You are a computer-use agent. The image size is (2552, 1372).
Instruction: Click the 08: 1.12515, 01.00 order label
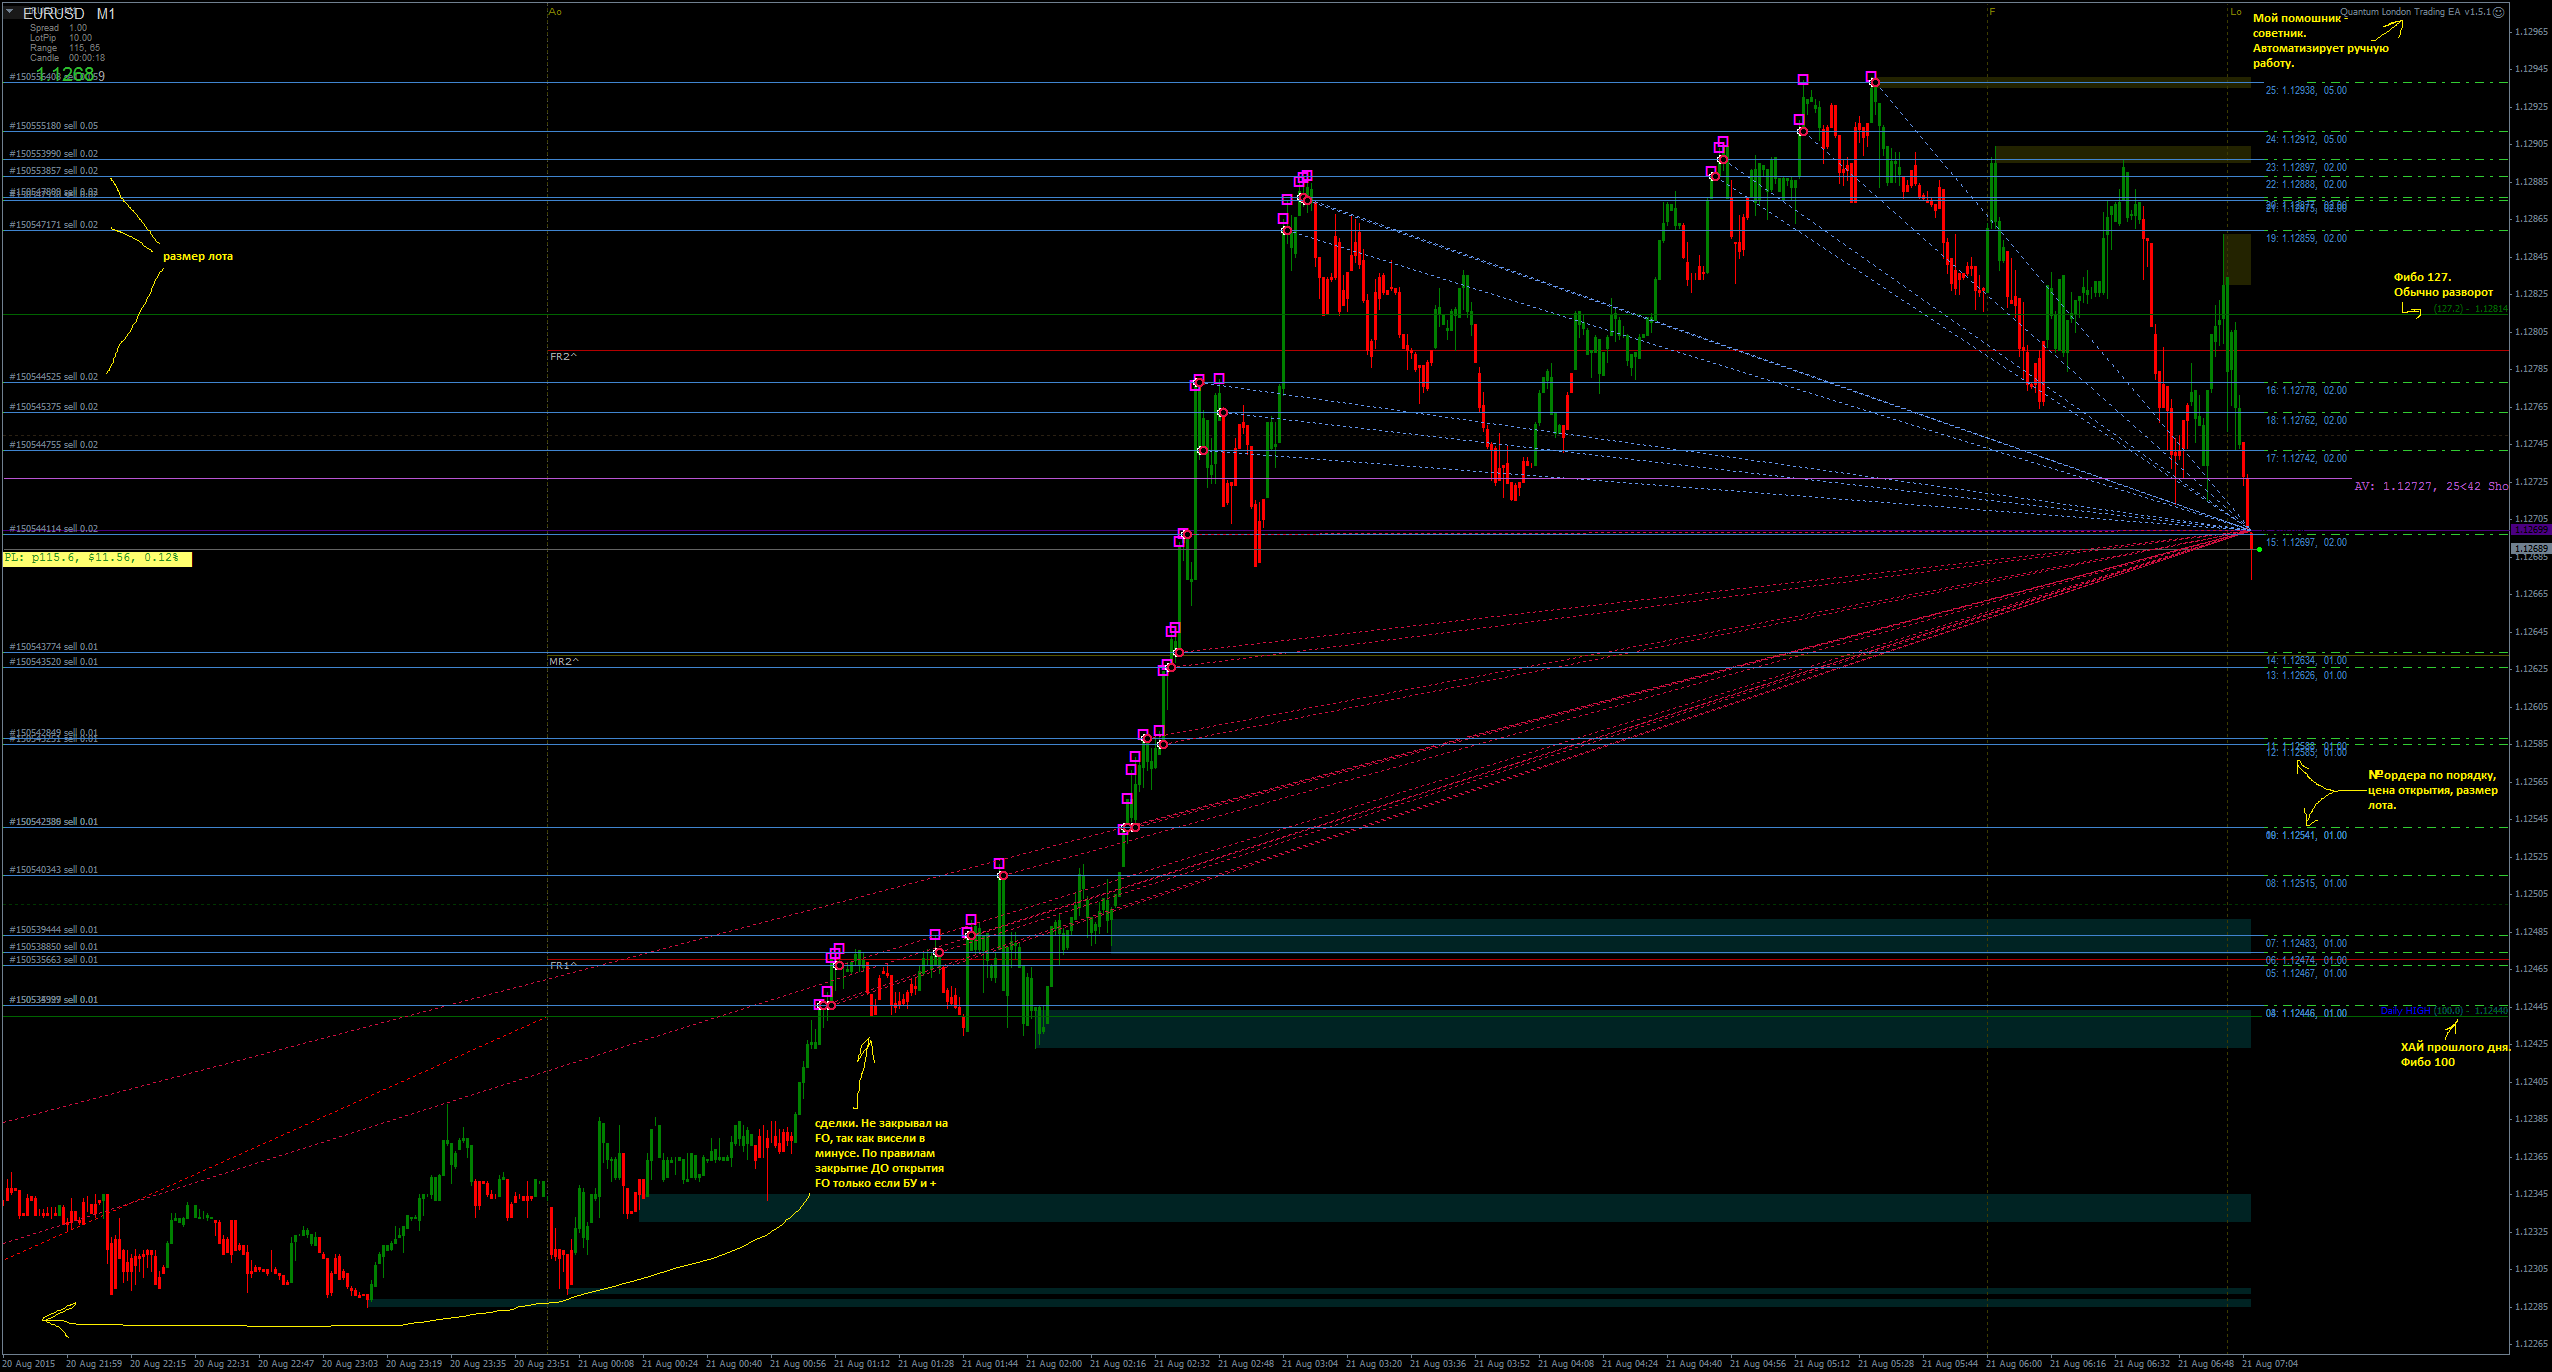click(2306, 884)
